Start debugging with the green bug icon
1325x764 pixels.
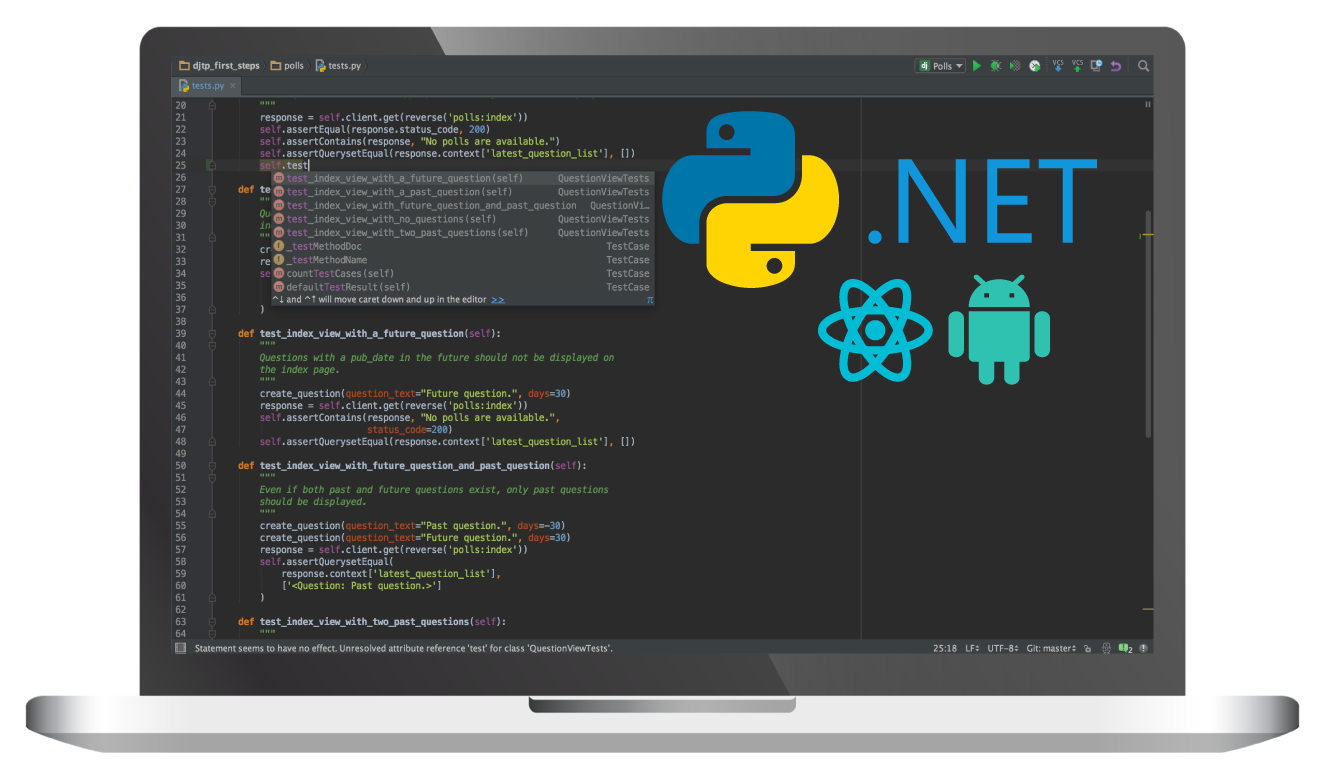click(995, 66)
